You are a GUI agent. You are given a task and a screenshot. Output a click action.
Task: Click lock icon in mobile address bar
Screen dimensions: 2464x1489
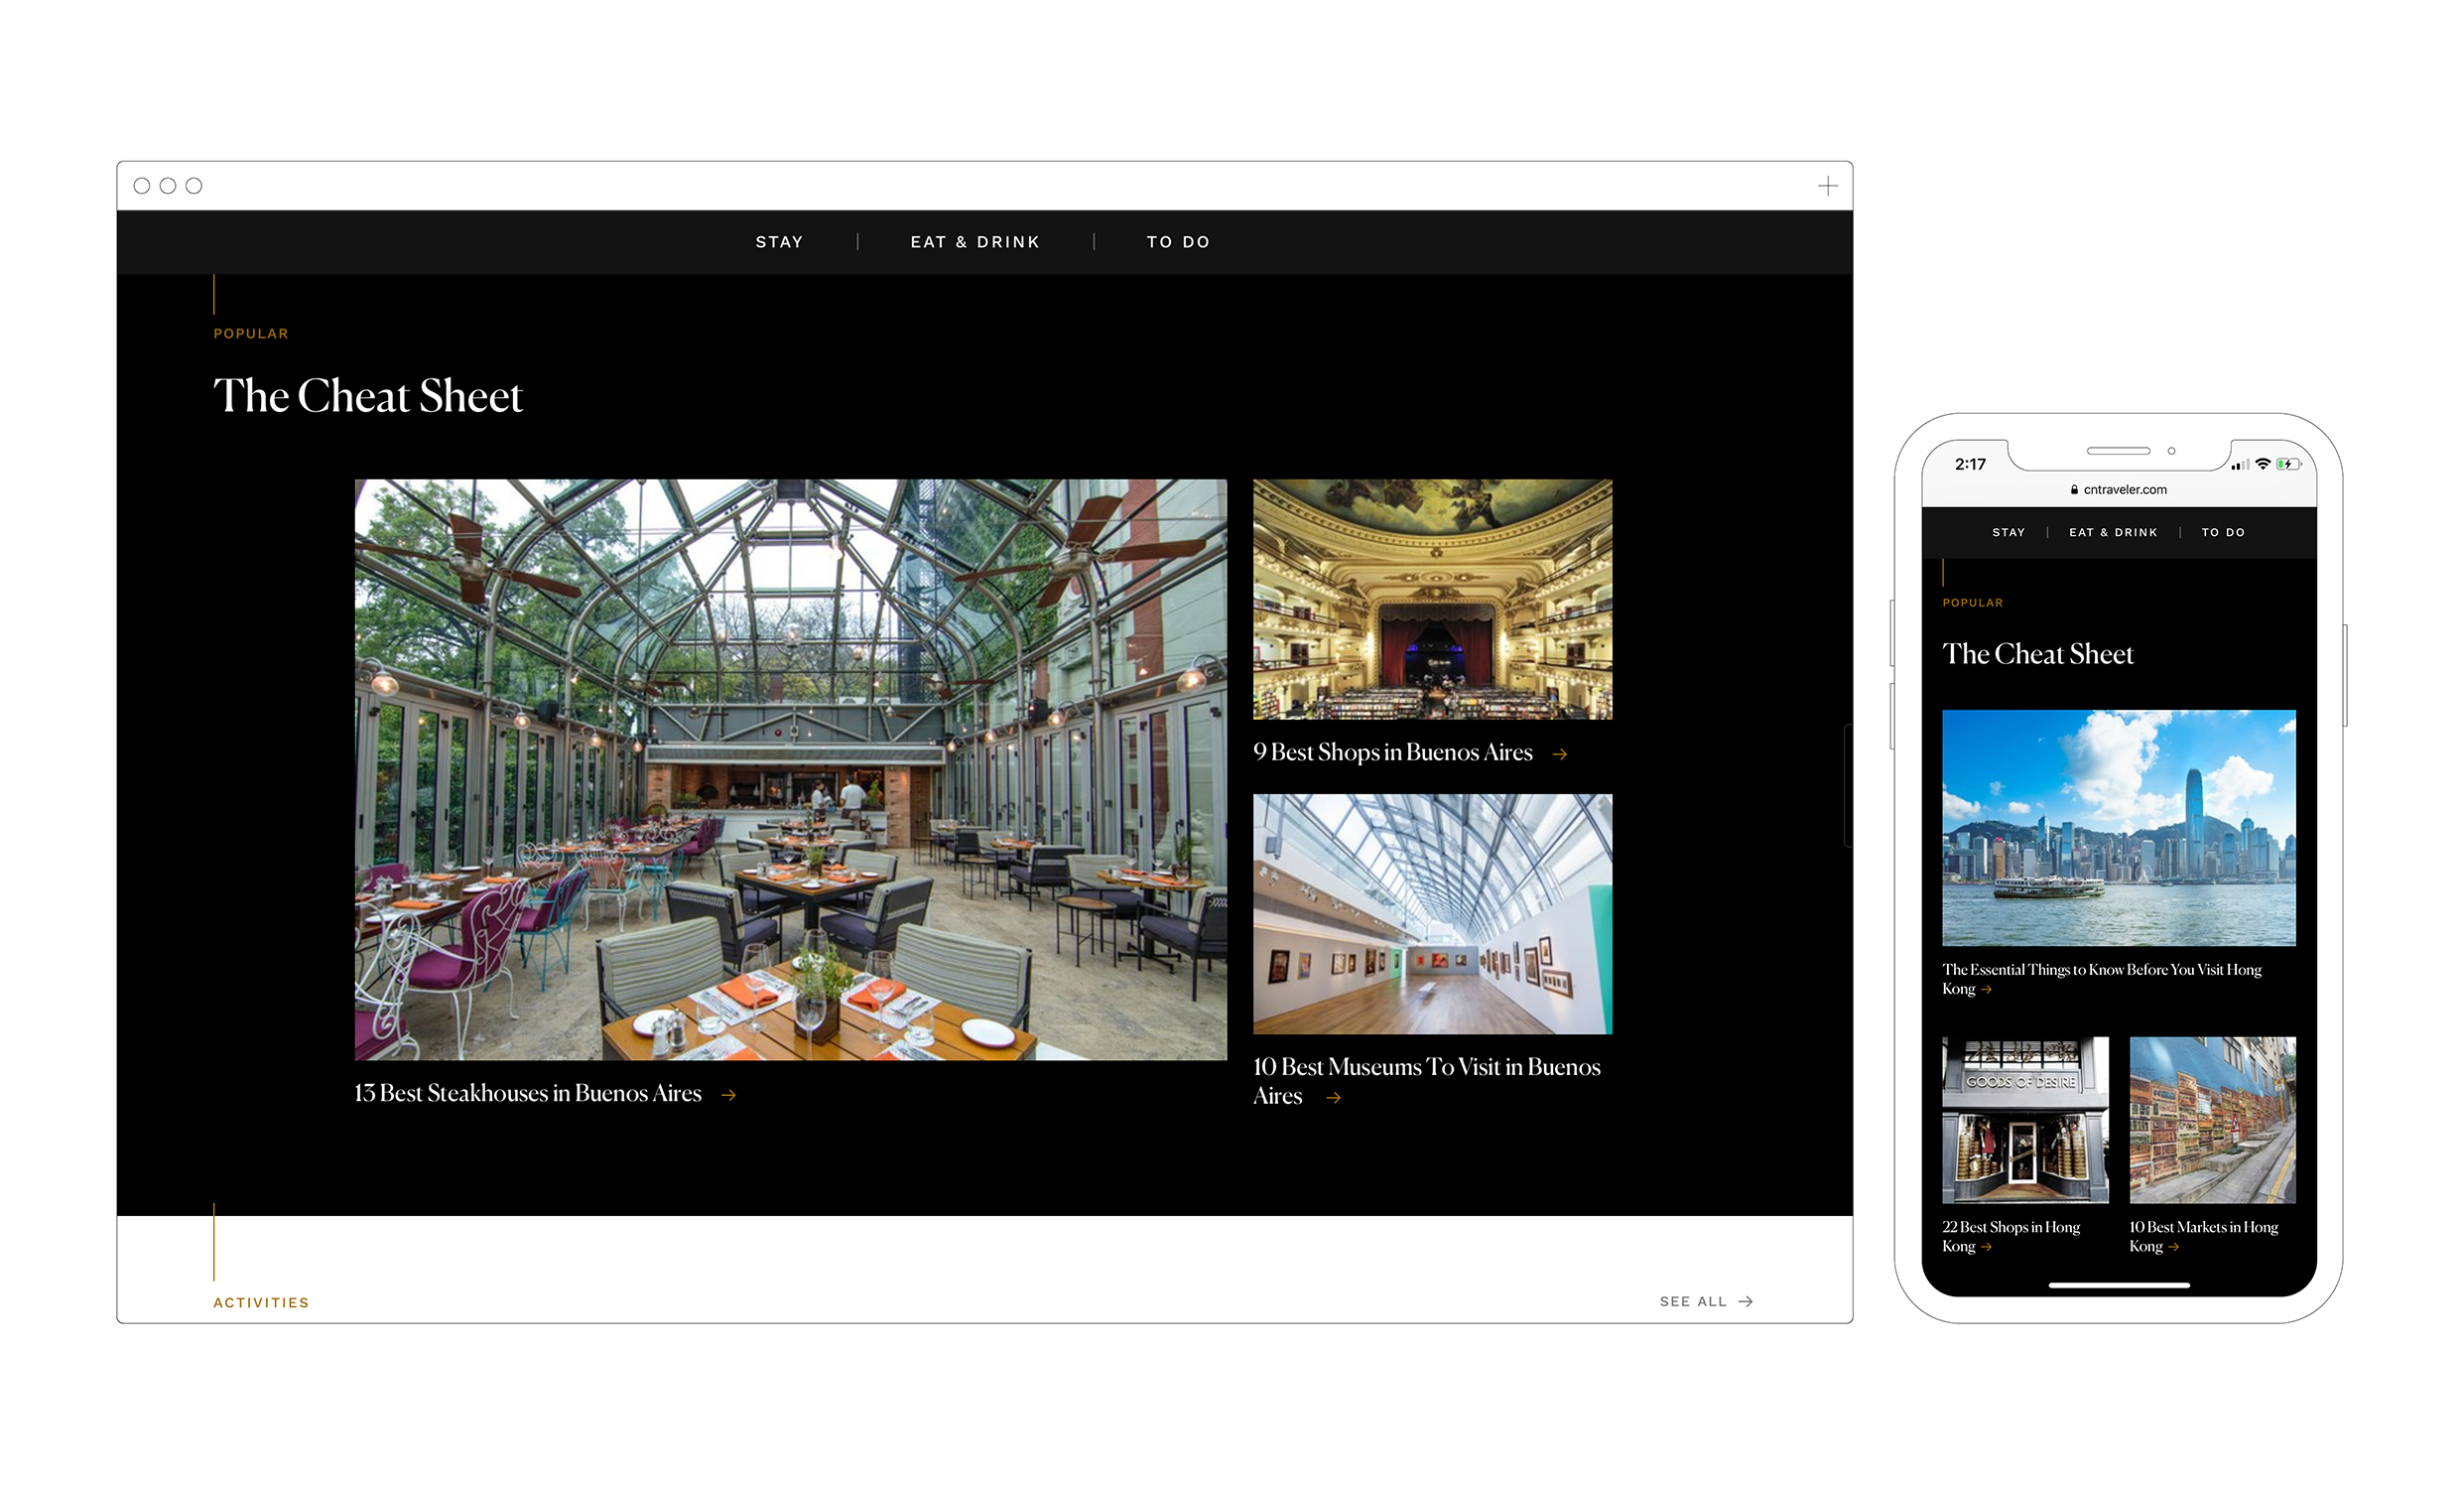[x=2074, y=490]
